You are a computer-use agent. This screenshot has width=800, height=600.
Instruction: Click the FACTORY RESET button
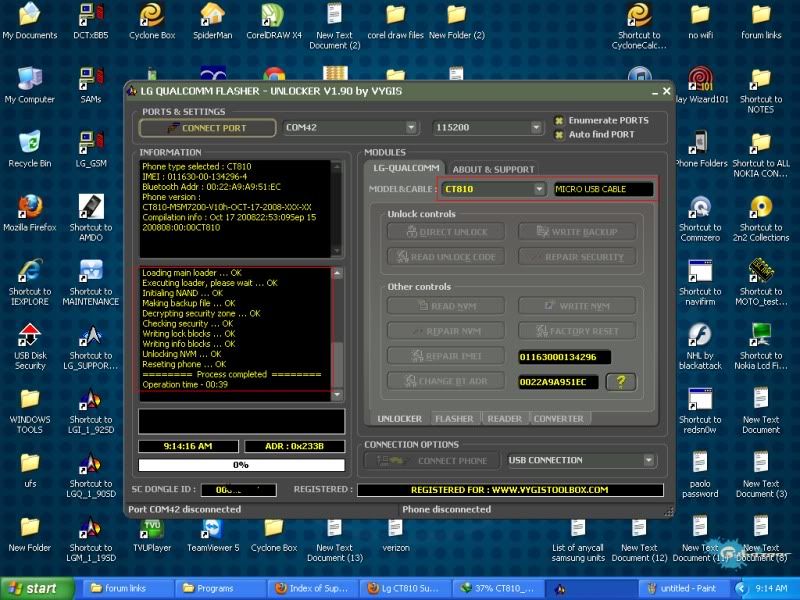577,331
